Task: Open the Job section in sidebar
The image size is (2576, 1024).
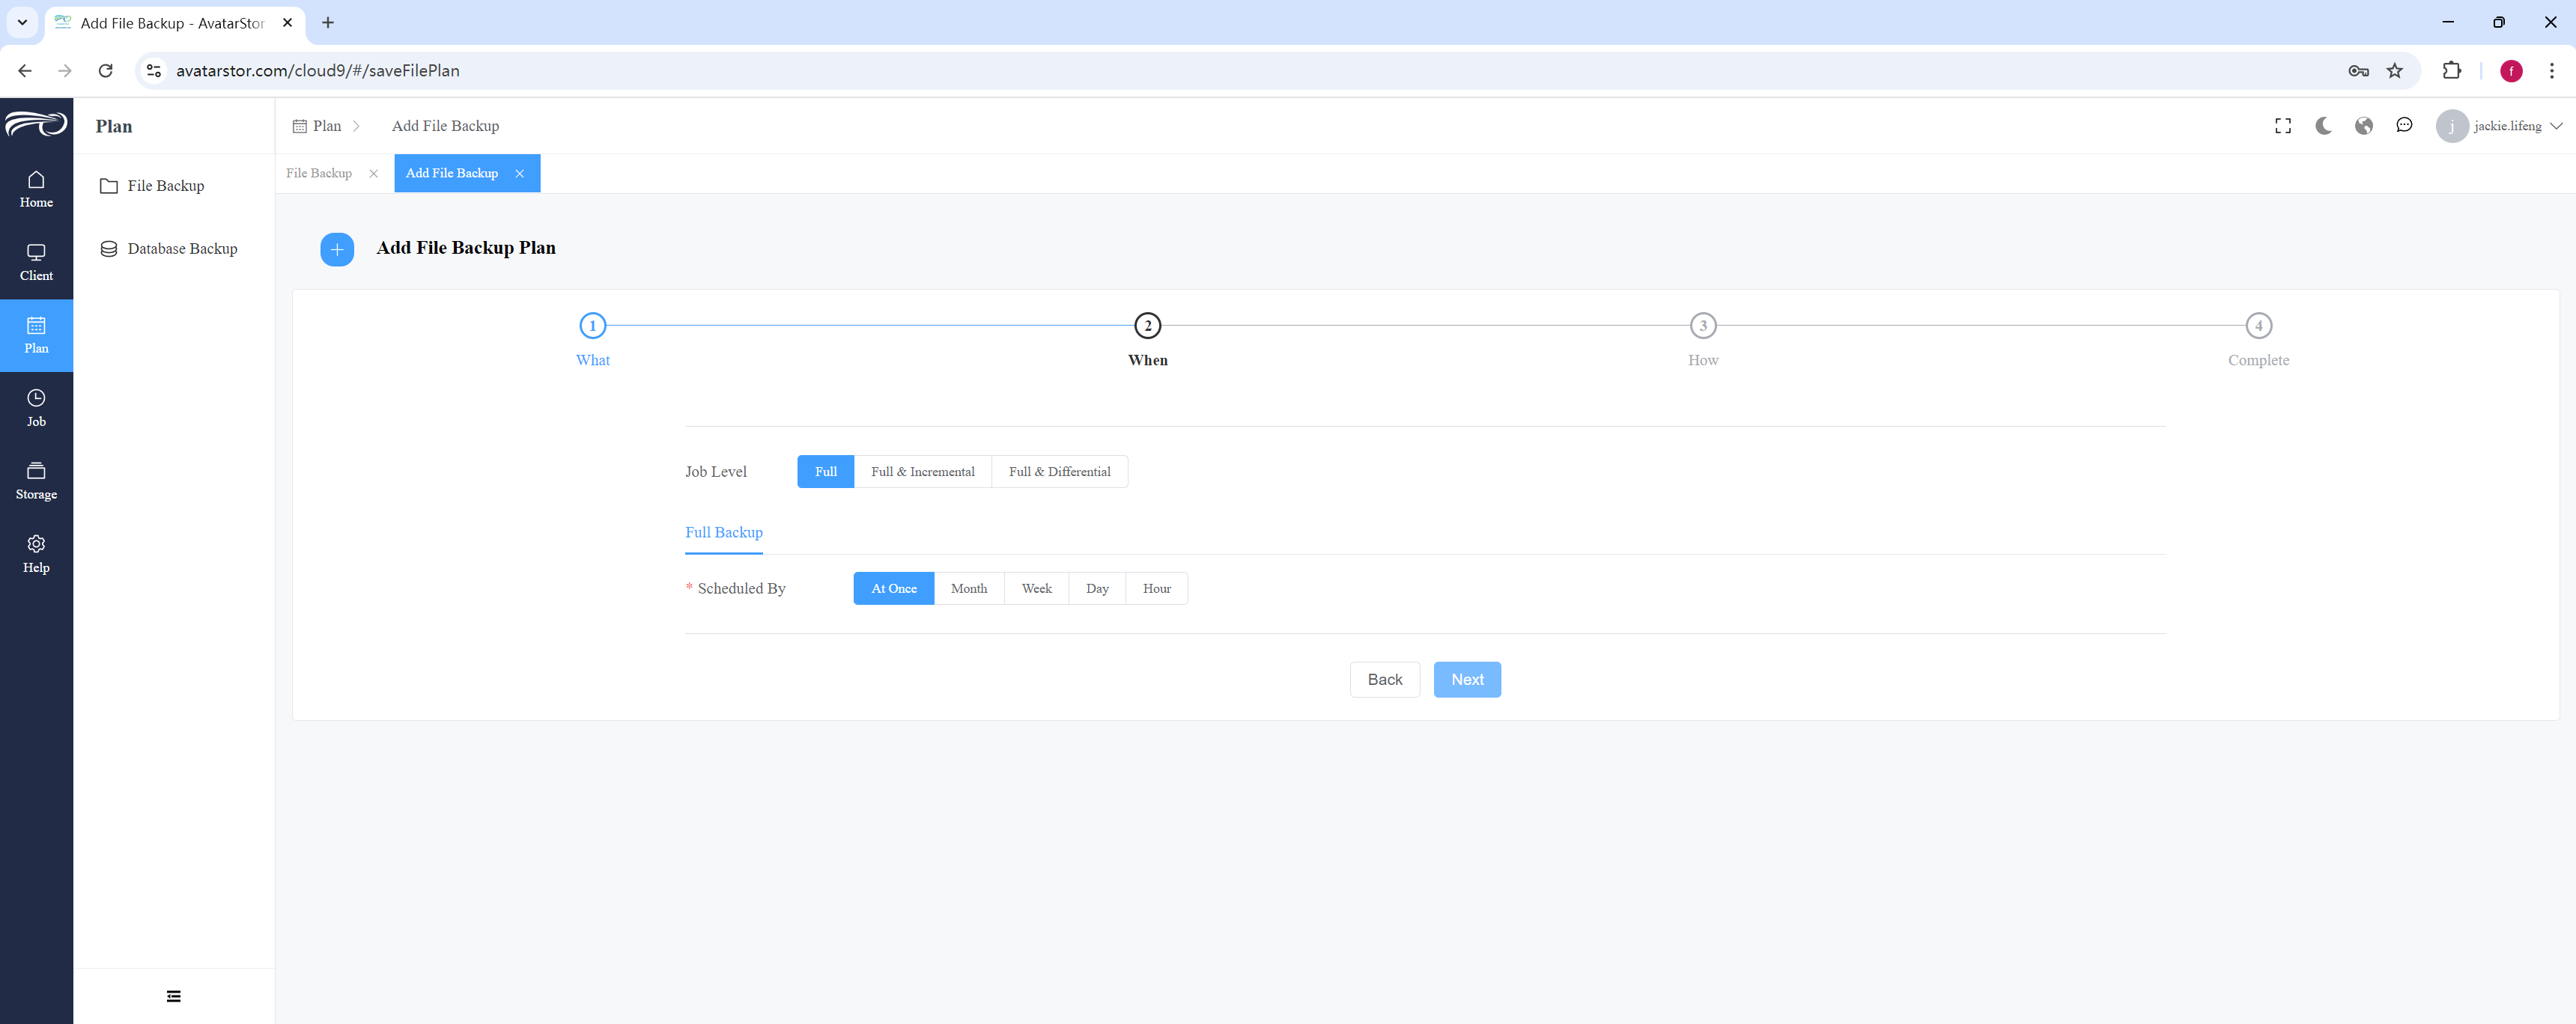Action: 36,408
